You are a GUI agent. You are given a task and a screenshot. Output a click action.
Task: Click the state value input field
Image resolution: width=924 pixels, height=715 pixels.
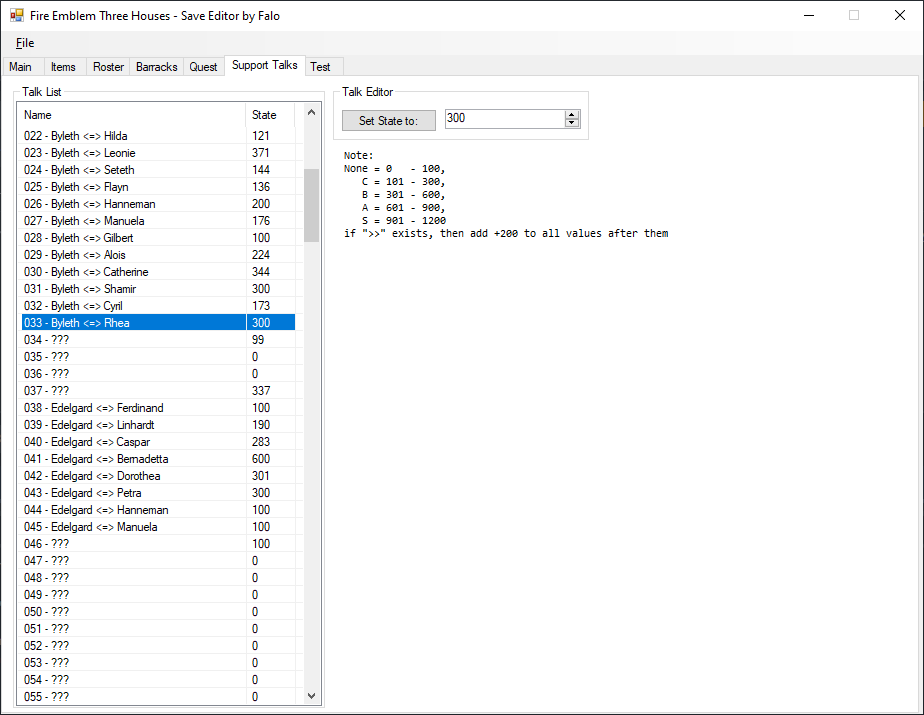pos(504,118)
